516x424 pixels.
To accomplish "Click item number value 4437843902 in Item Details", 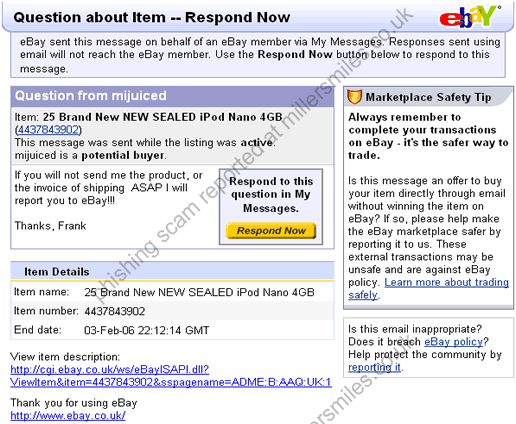I will [115, 311].
